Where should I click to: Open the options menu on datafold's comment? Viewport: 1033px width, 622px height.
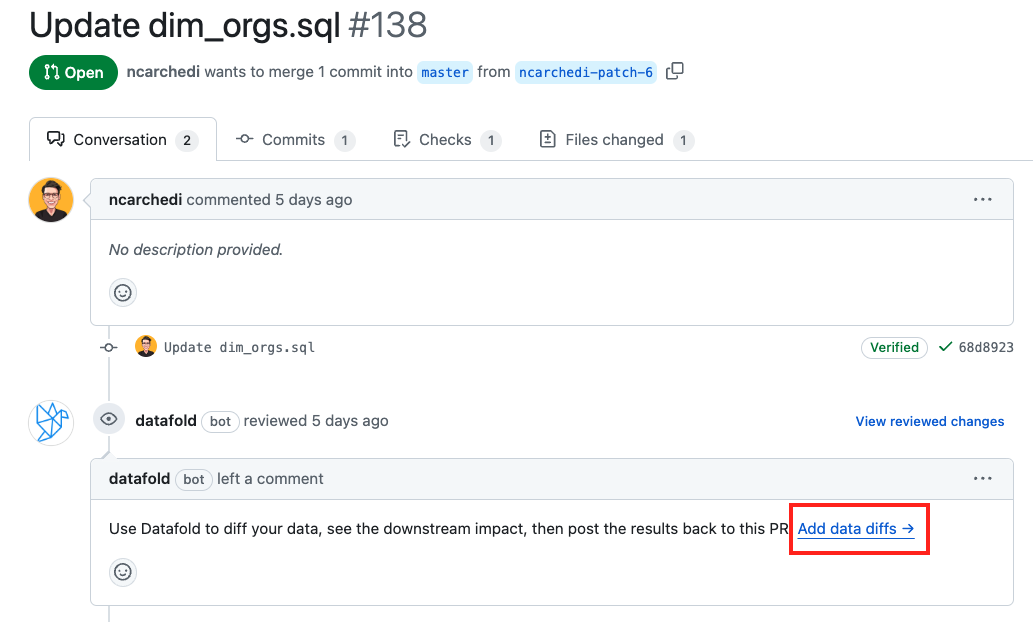[982, 479]
